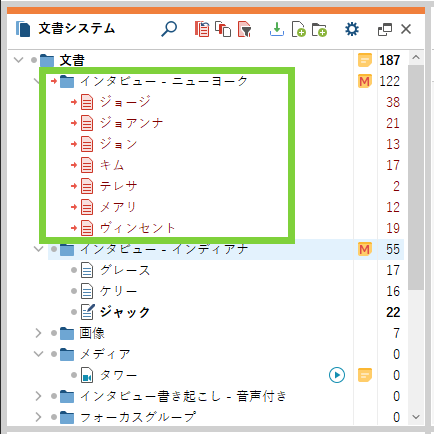Open memo icon on インタビュー - インディアナ
Viewport: 434px width, 434px height.
(364, 249)
